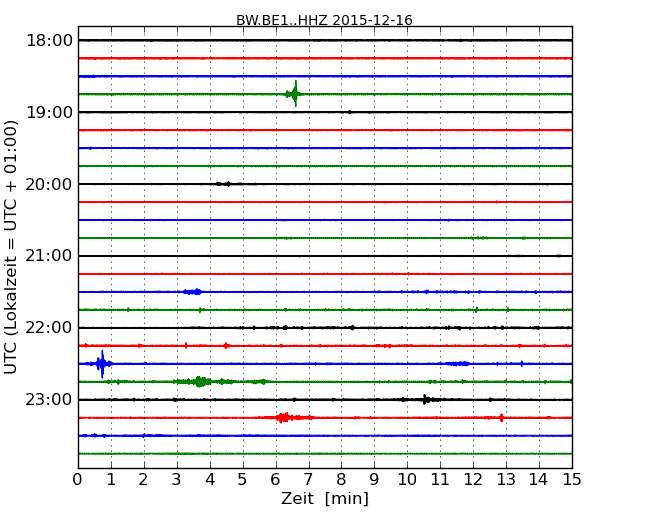Click the 19:00 label on the time axis
The image size is (650, 520).
click(x=49, y=112)
